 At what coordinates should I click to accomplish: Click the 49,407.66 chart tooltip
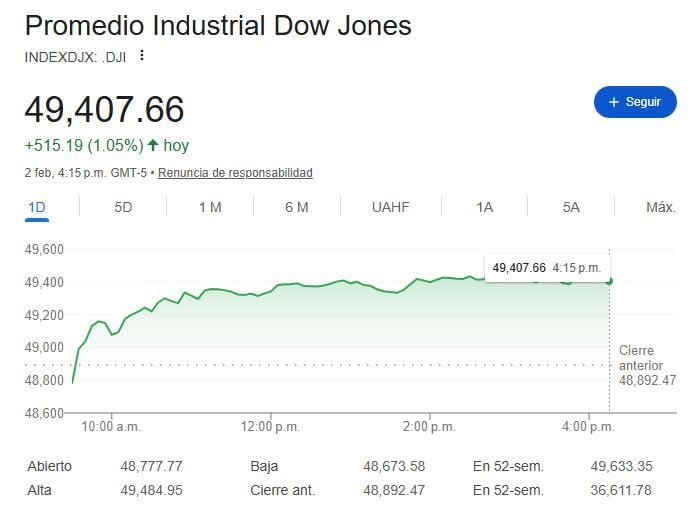coord(546,267)
